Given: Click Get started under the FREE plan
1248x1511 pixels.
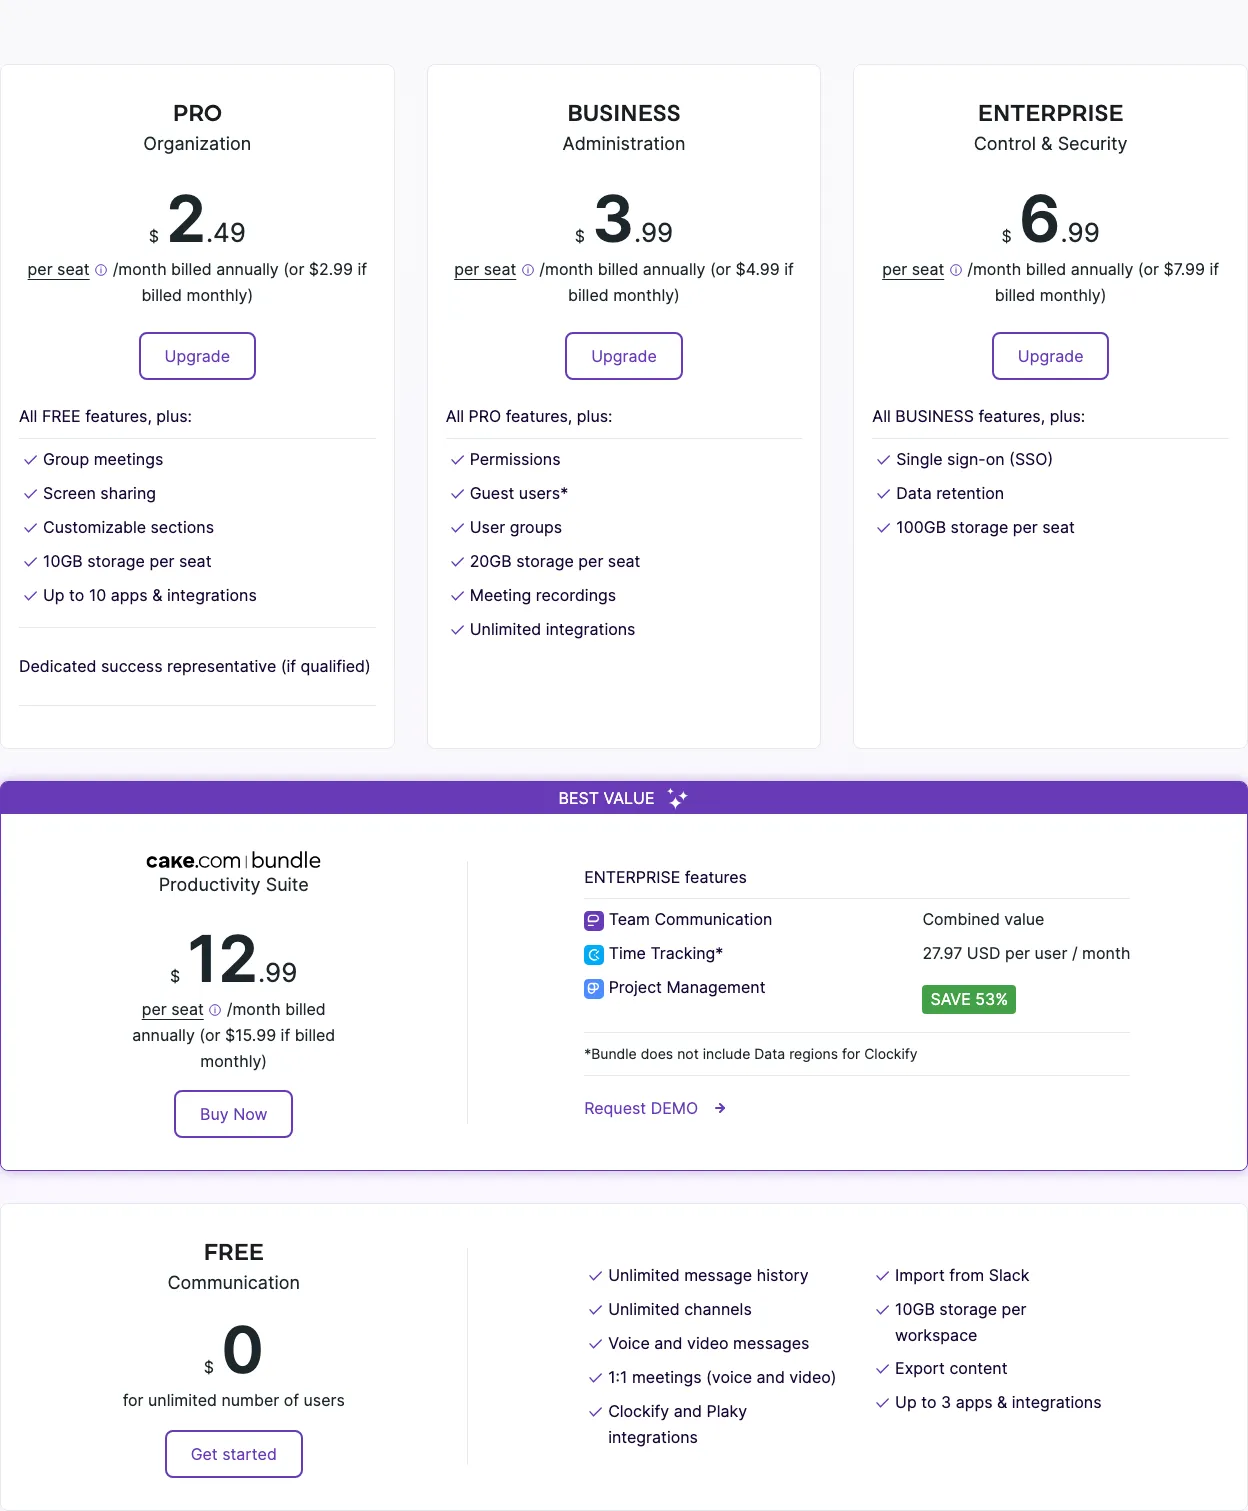Looking at the screenshot, I should pyautogui.click(x=233, y=1454).
